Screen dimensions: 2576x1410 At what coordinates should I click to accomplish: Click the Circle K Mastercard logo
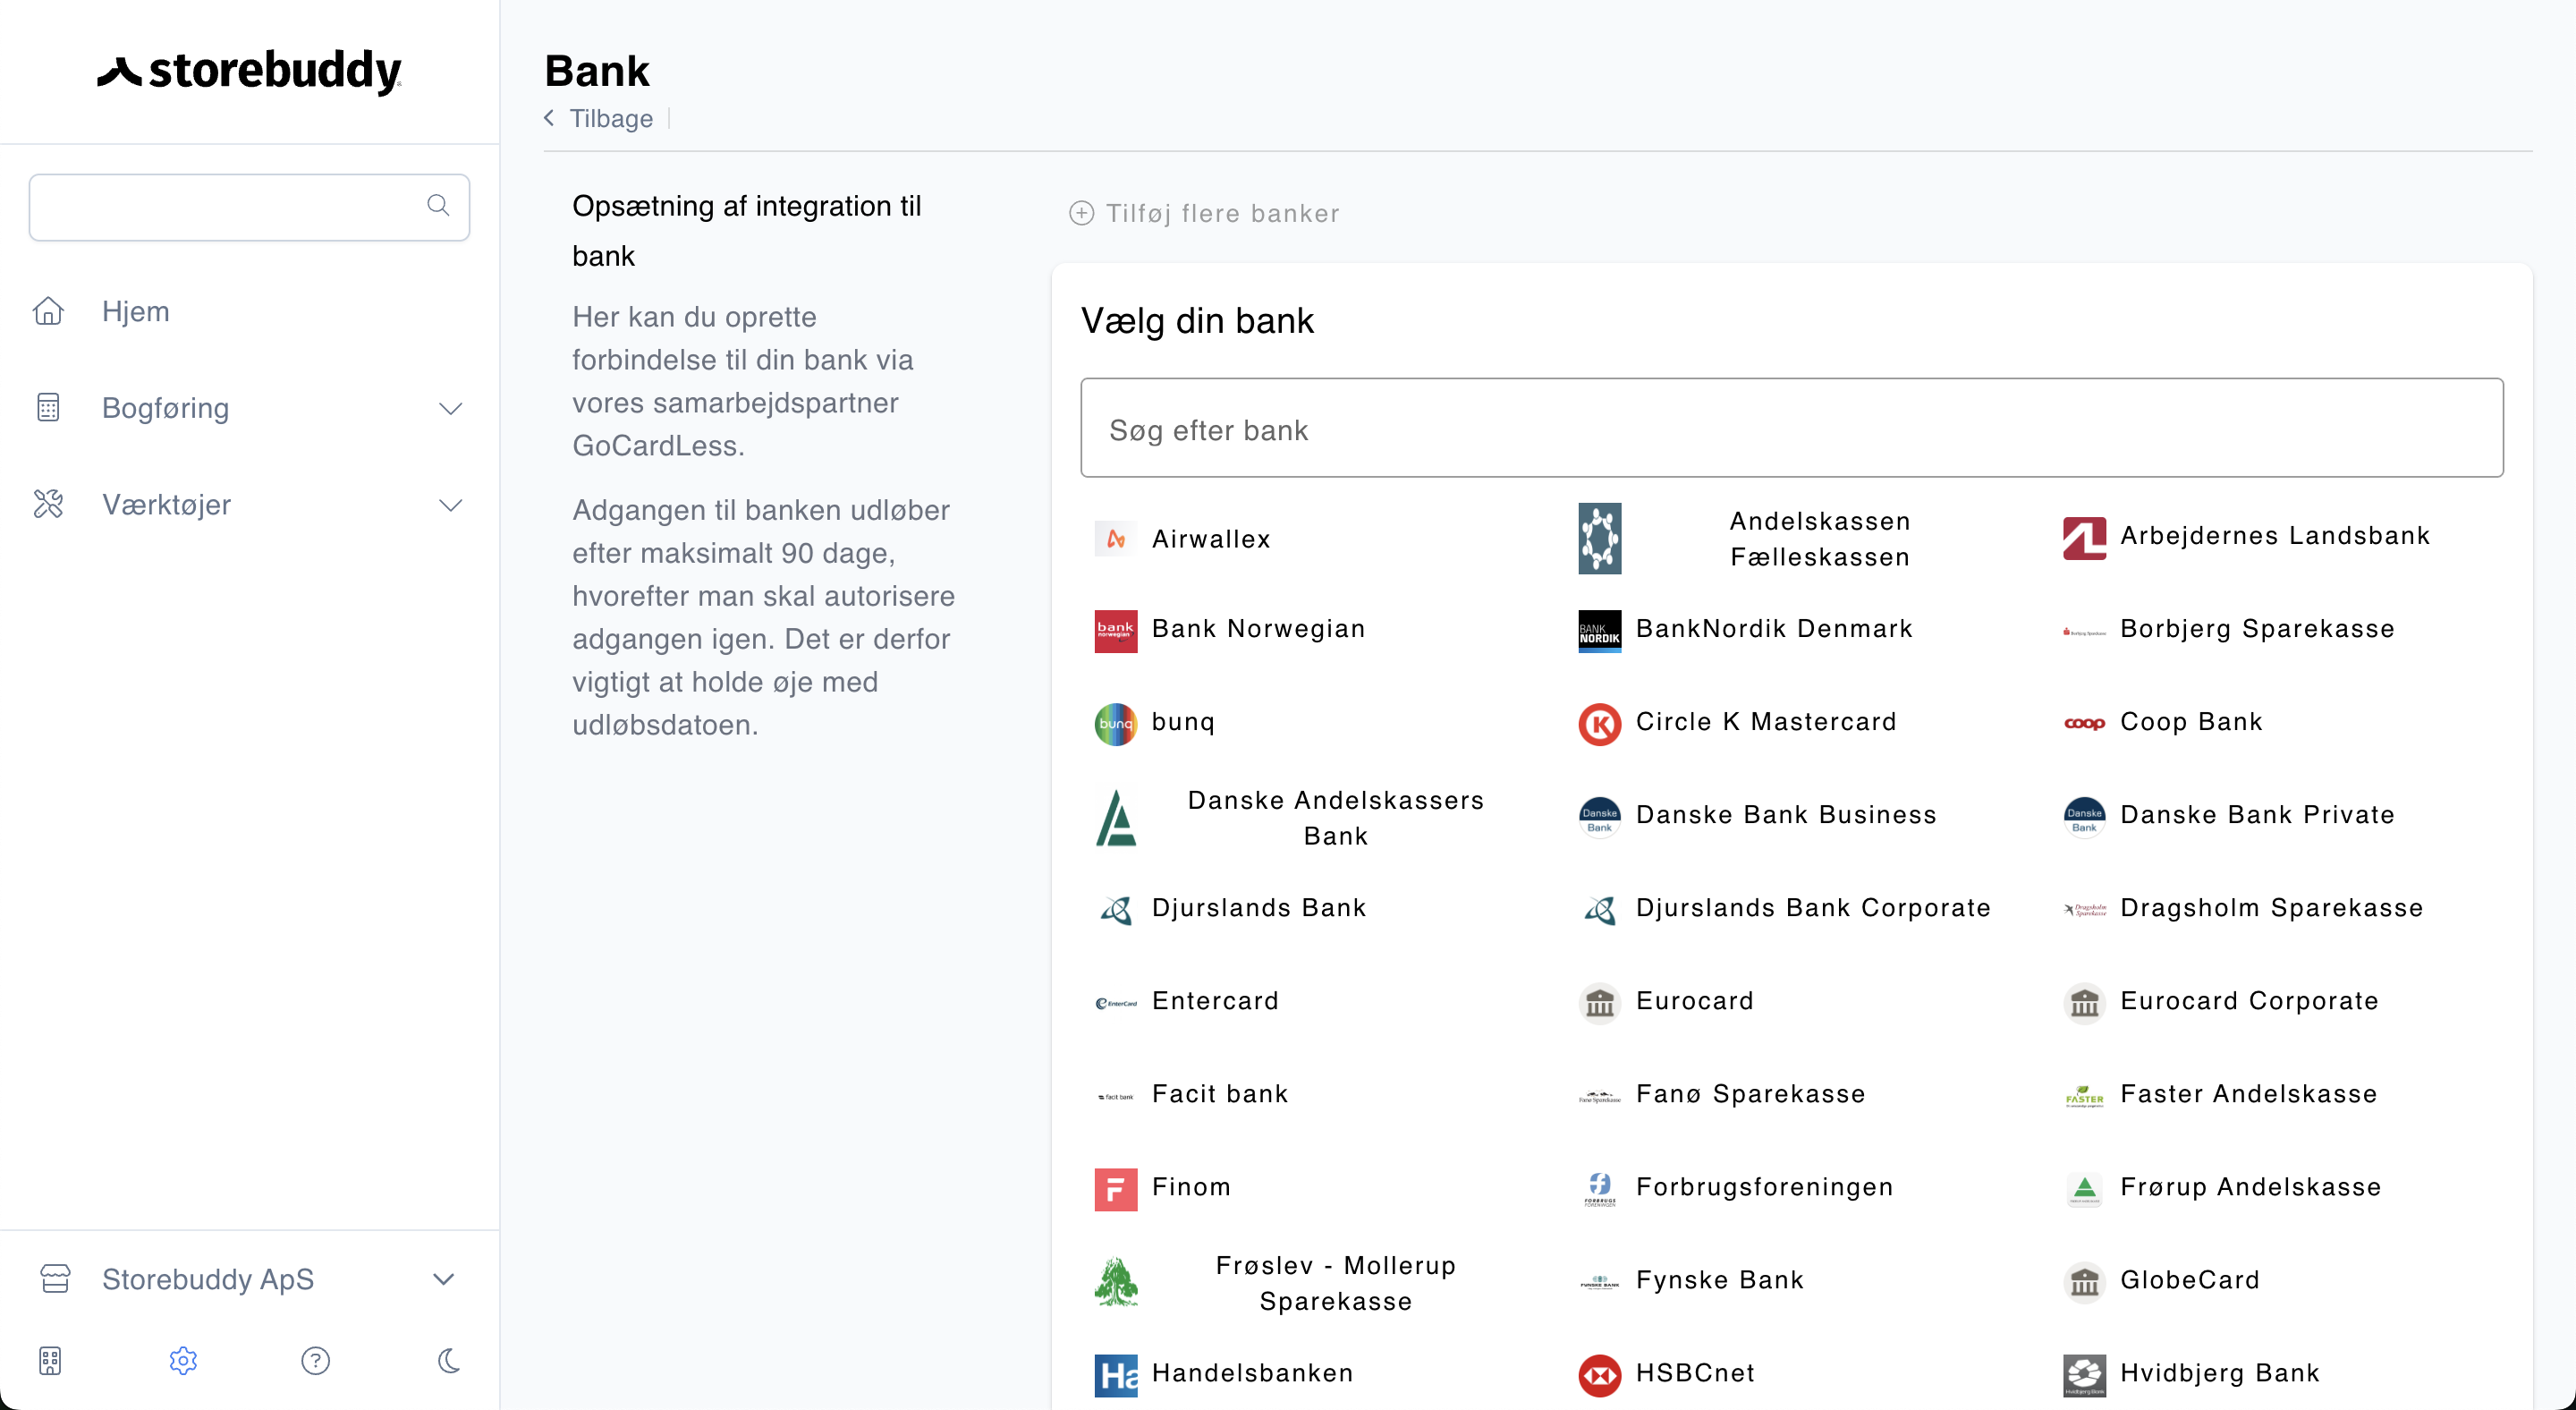tap(1600, 724)
